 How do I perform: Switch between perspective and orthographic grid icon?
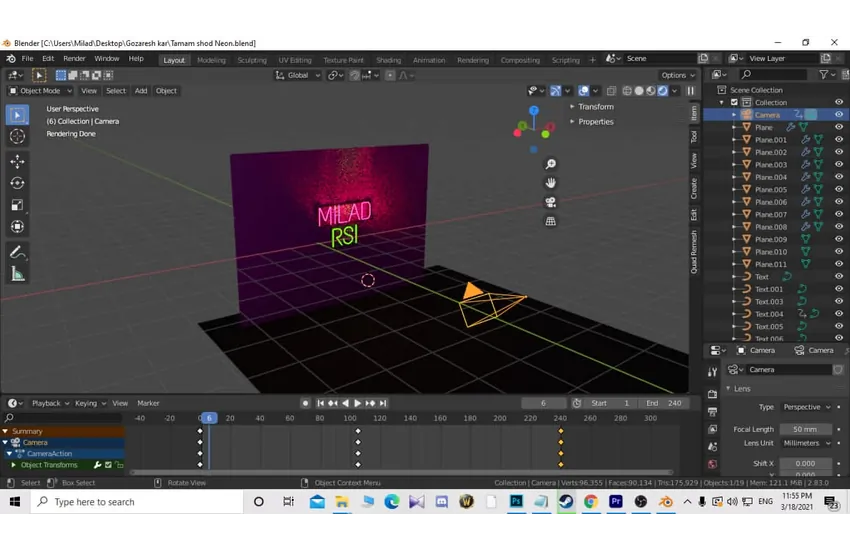tap(550, 221)
